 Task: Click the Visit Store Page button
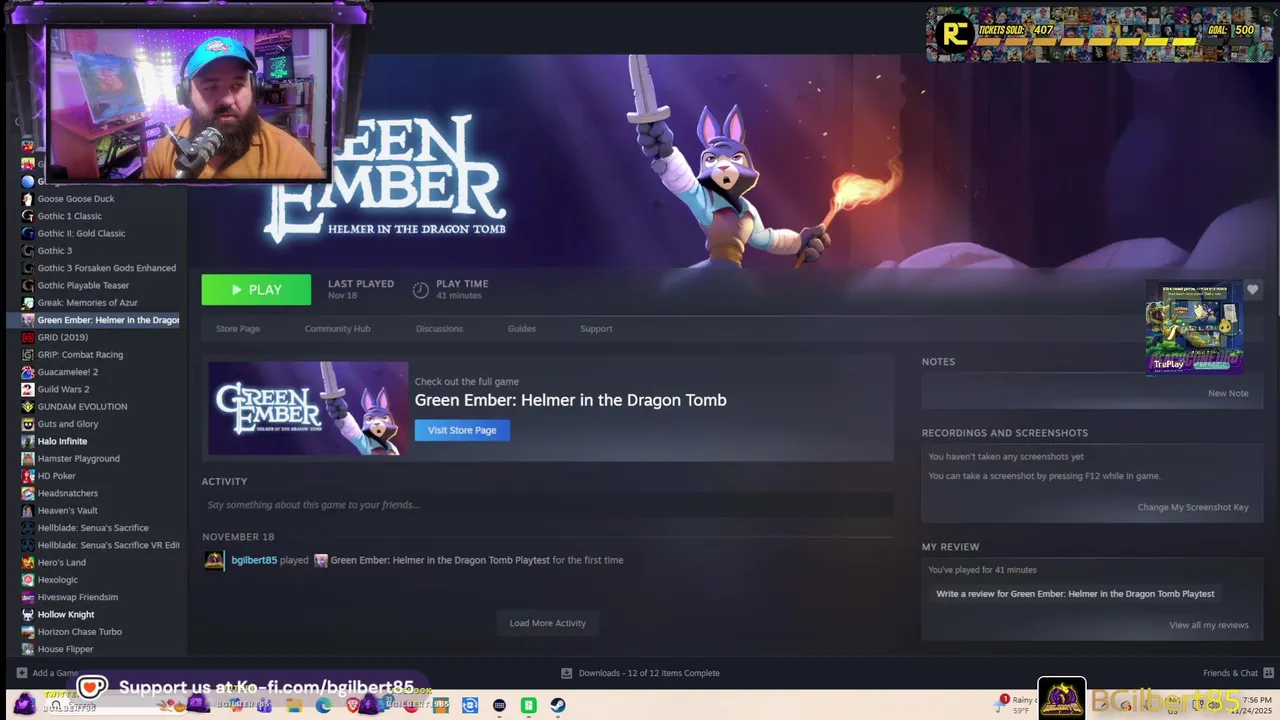pos(462,430)
